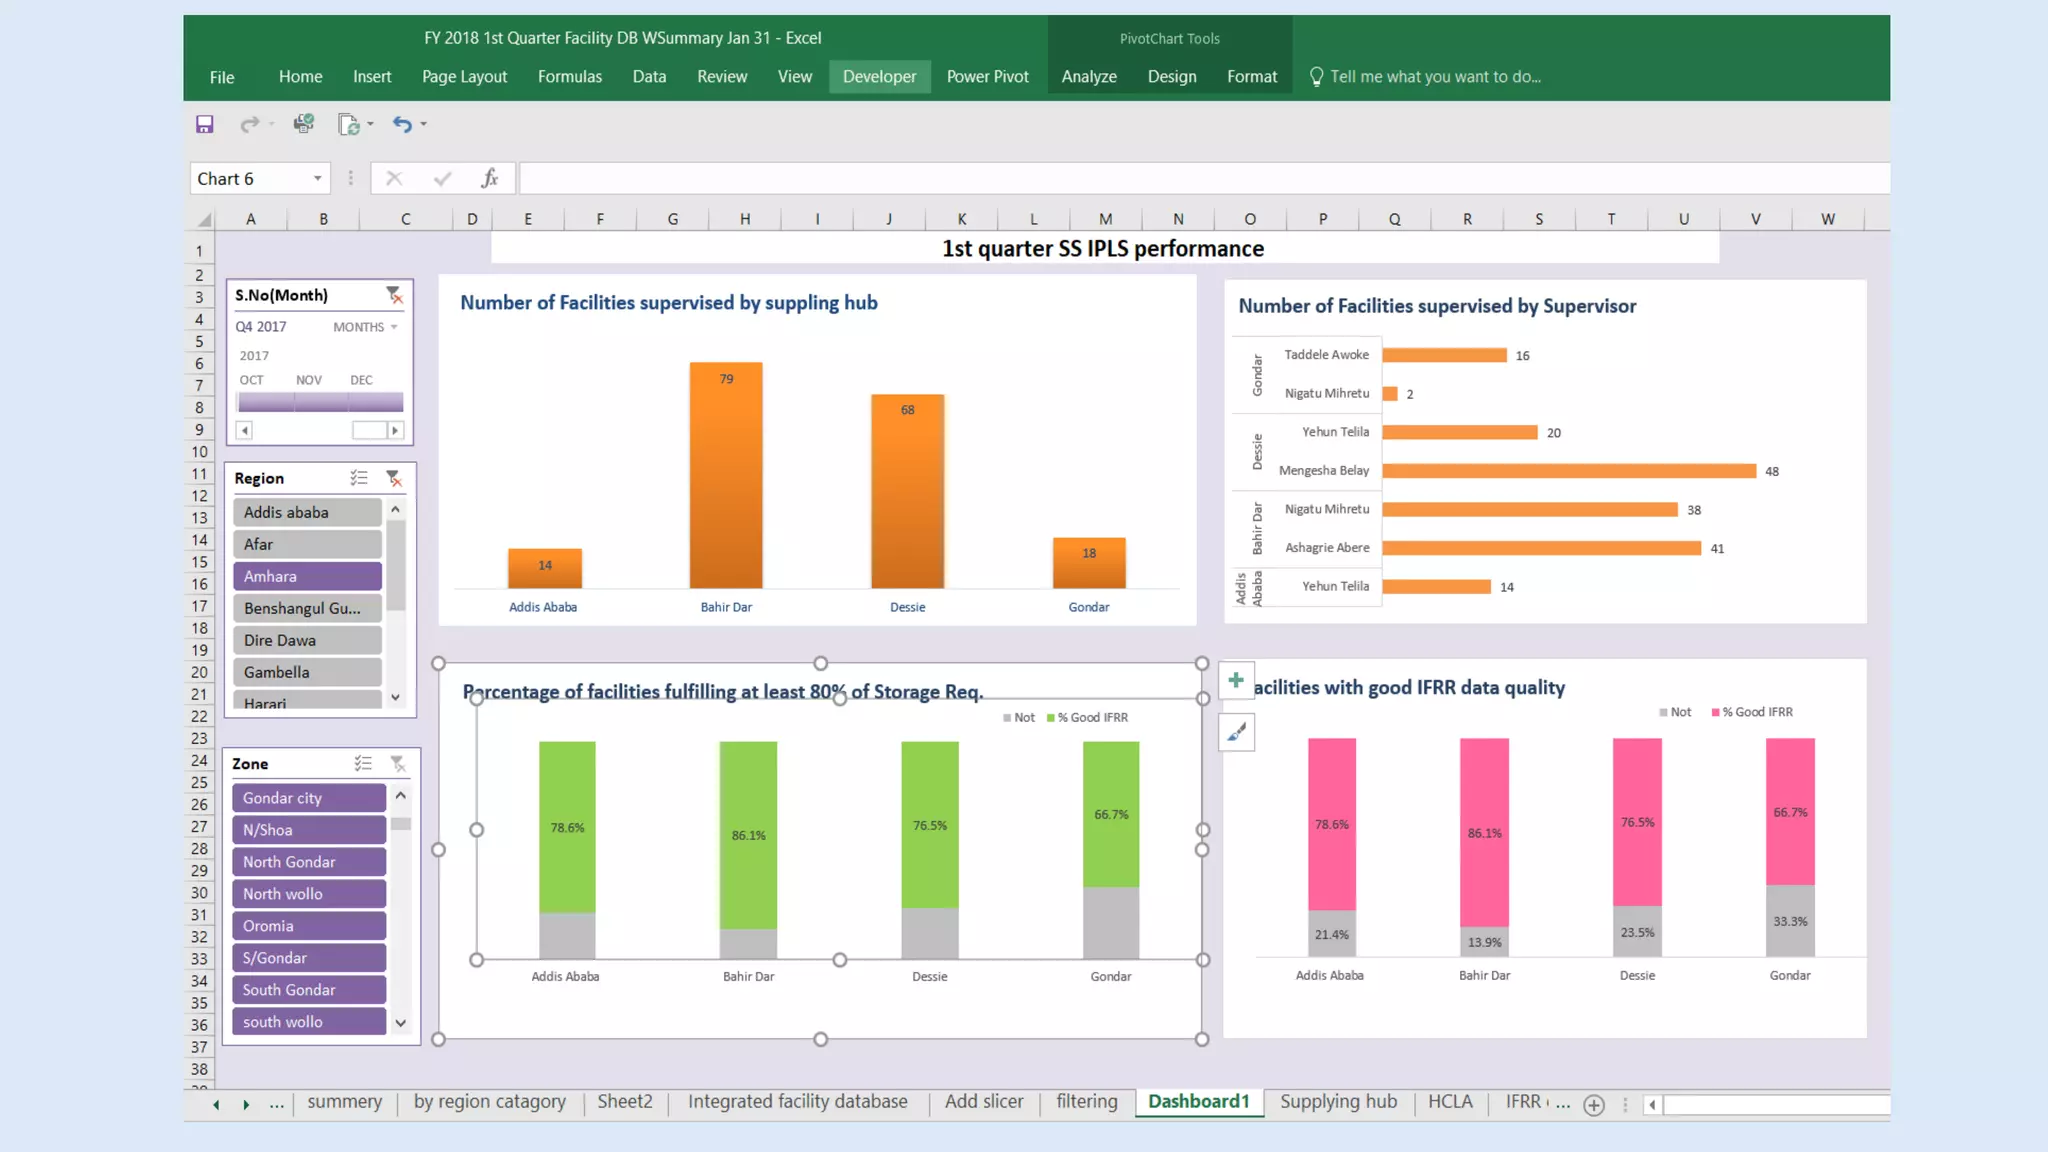Click the Save icon in quick access toolbar
The image size is (2048, 1152).
click(x=204, y=124)
